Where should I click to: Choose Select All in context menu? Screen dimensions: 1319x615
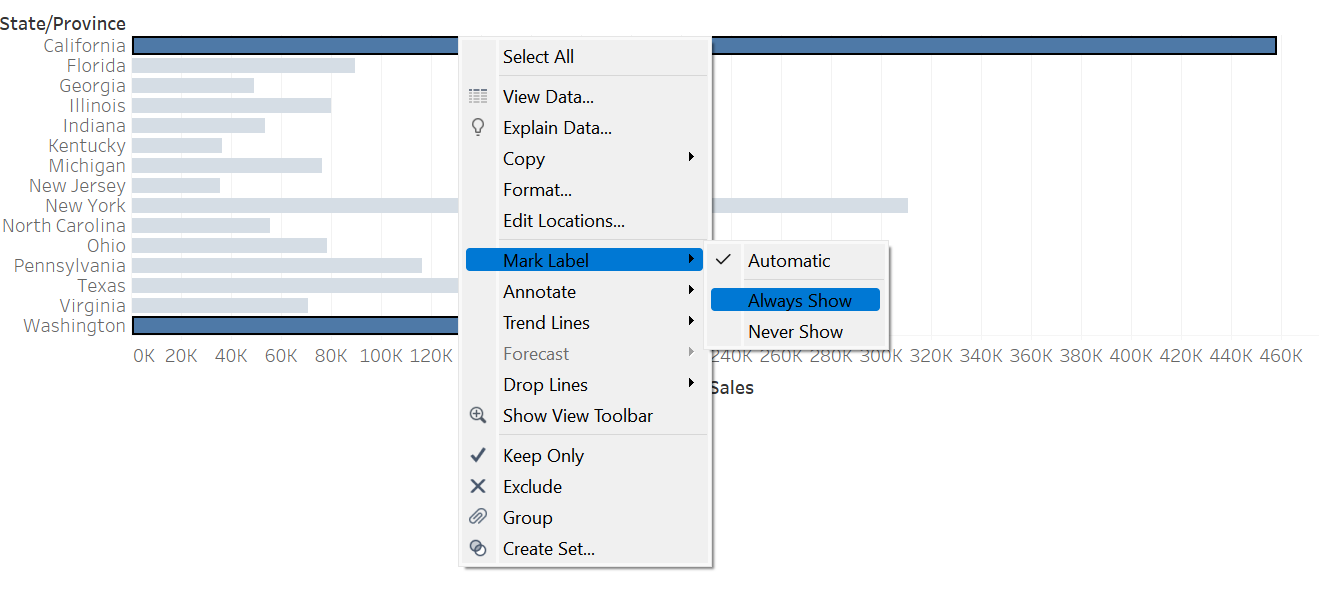[585, 57]
